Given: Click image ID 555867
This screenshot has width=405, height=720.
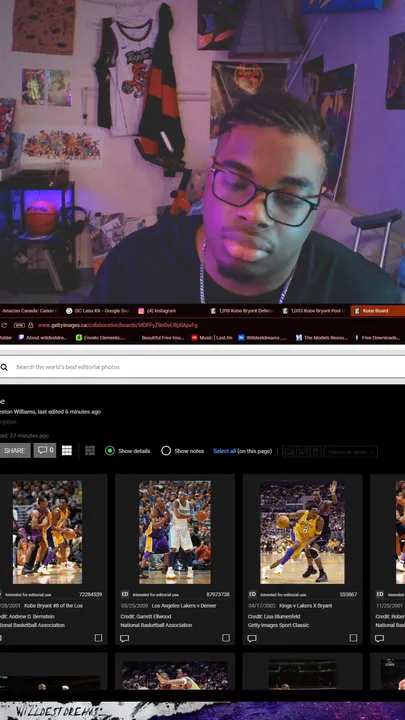Looking at the screenshot, I should tap(348, 594).
